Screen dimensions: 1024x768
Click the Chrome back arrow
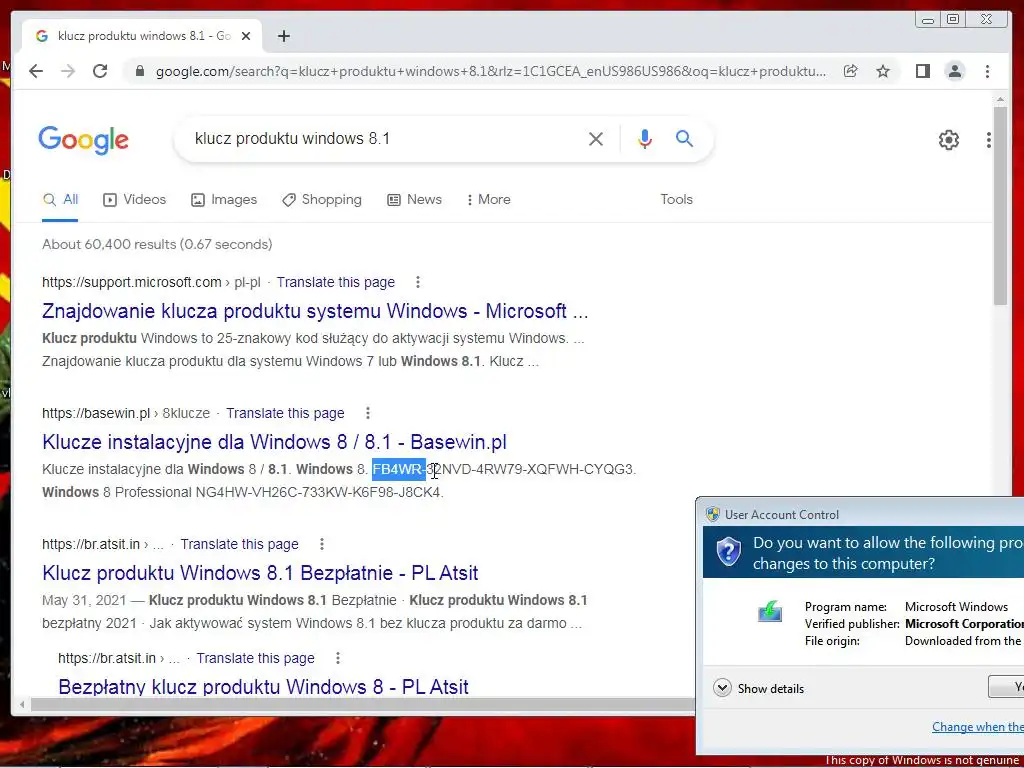tap(36, 71)
